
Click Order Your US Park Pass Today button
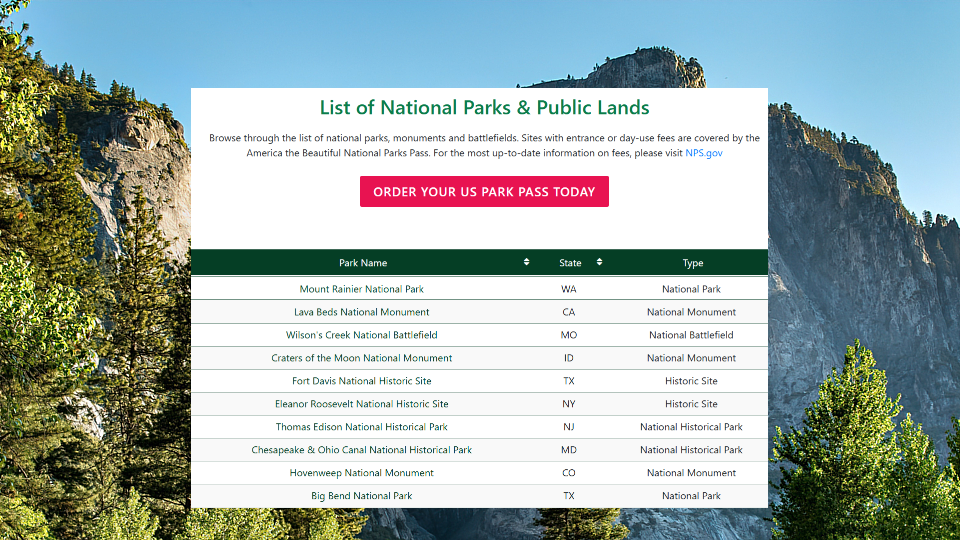pyautogui.click(x=484, y=192)
